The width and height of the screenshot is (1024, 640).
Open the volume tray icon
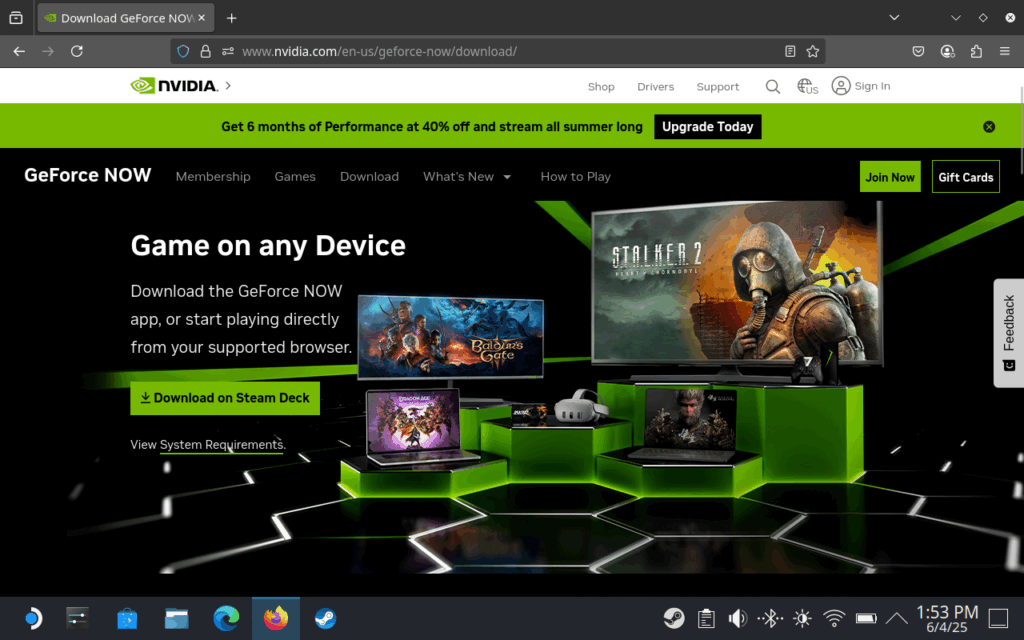tap(738, 618)
